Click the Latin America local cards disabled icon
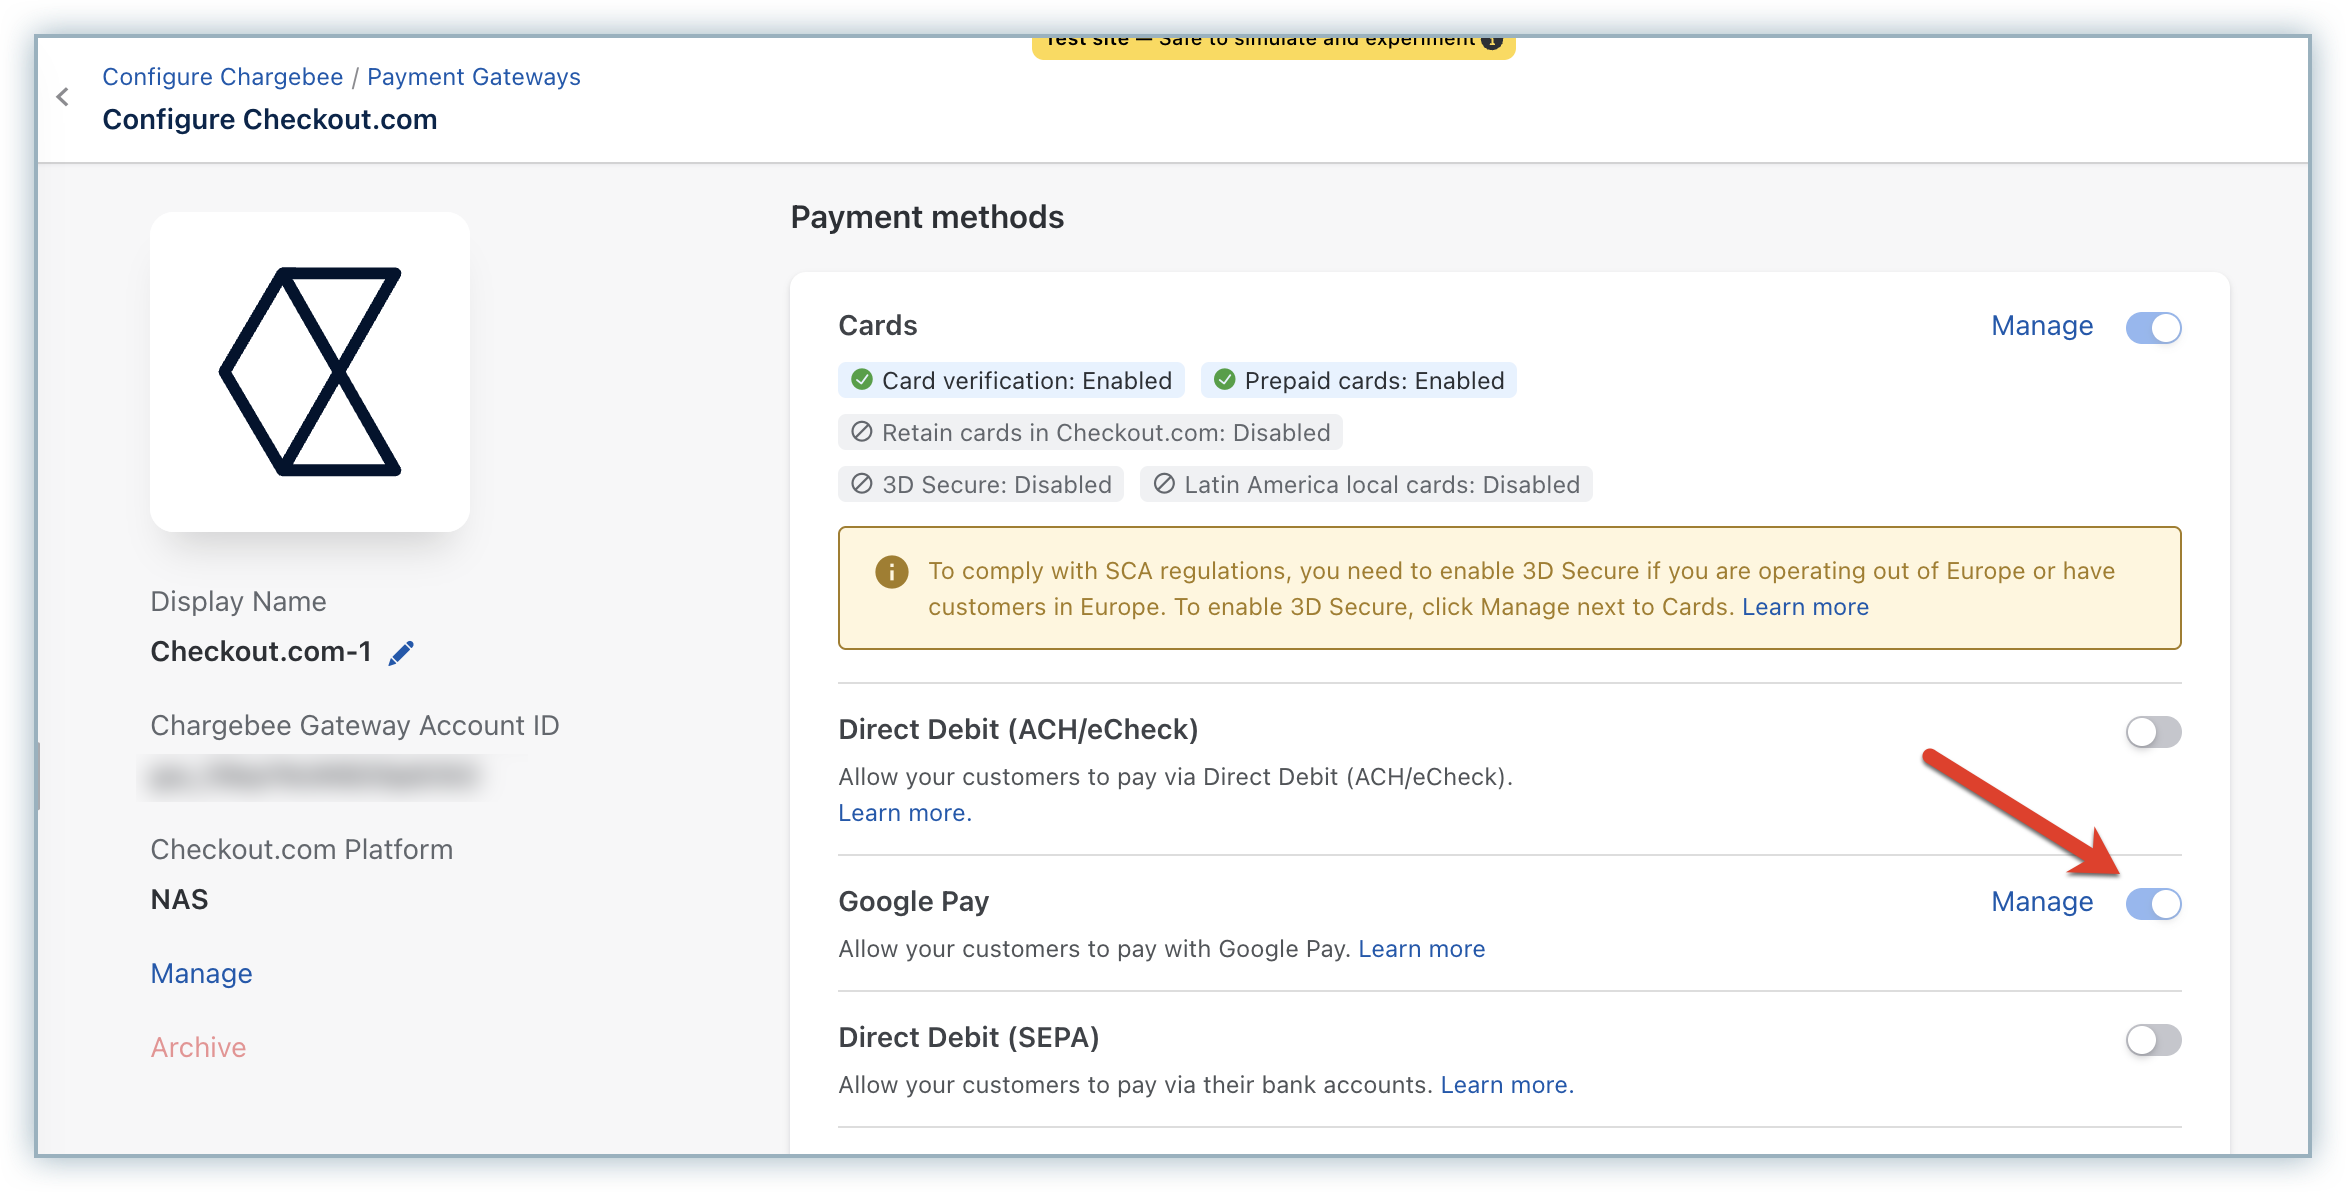This screenshot has height=1192, width=2346. [1164, 484]
